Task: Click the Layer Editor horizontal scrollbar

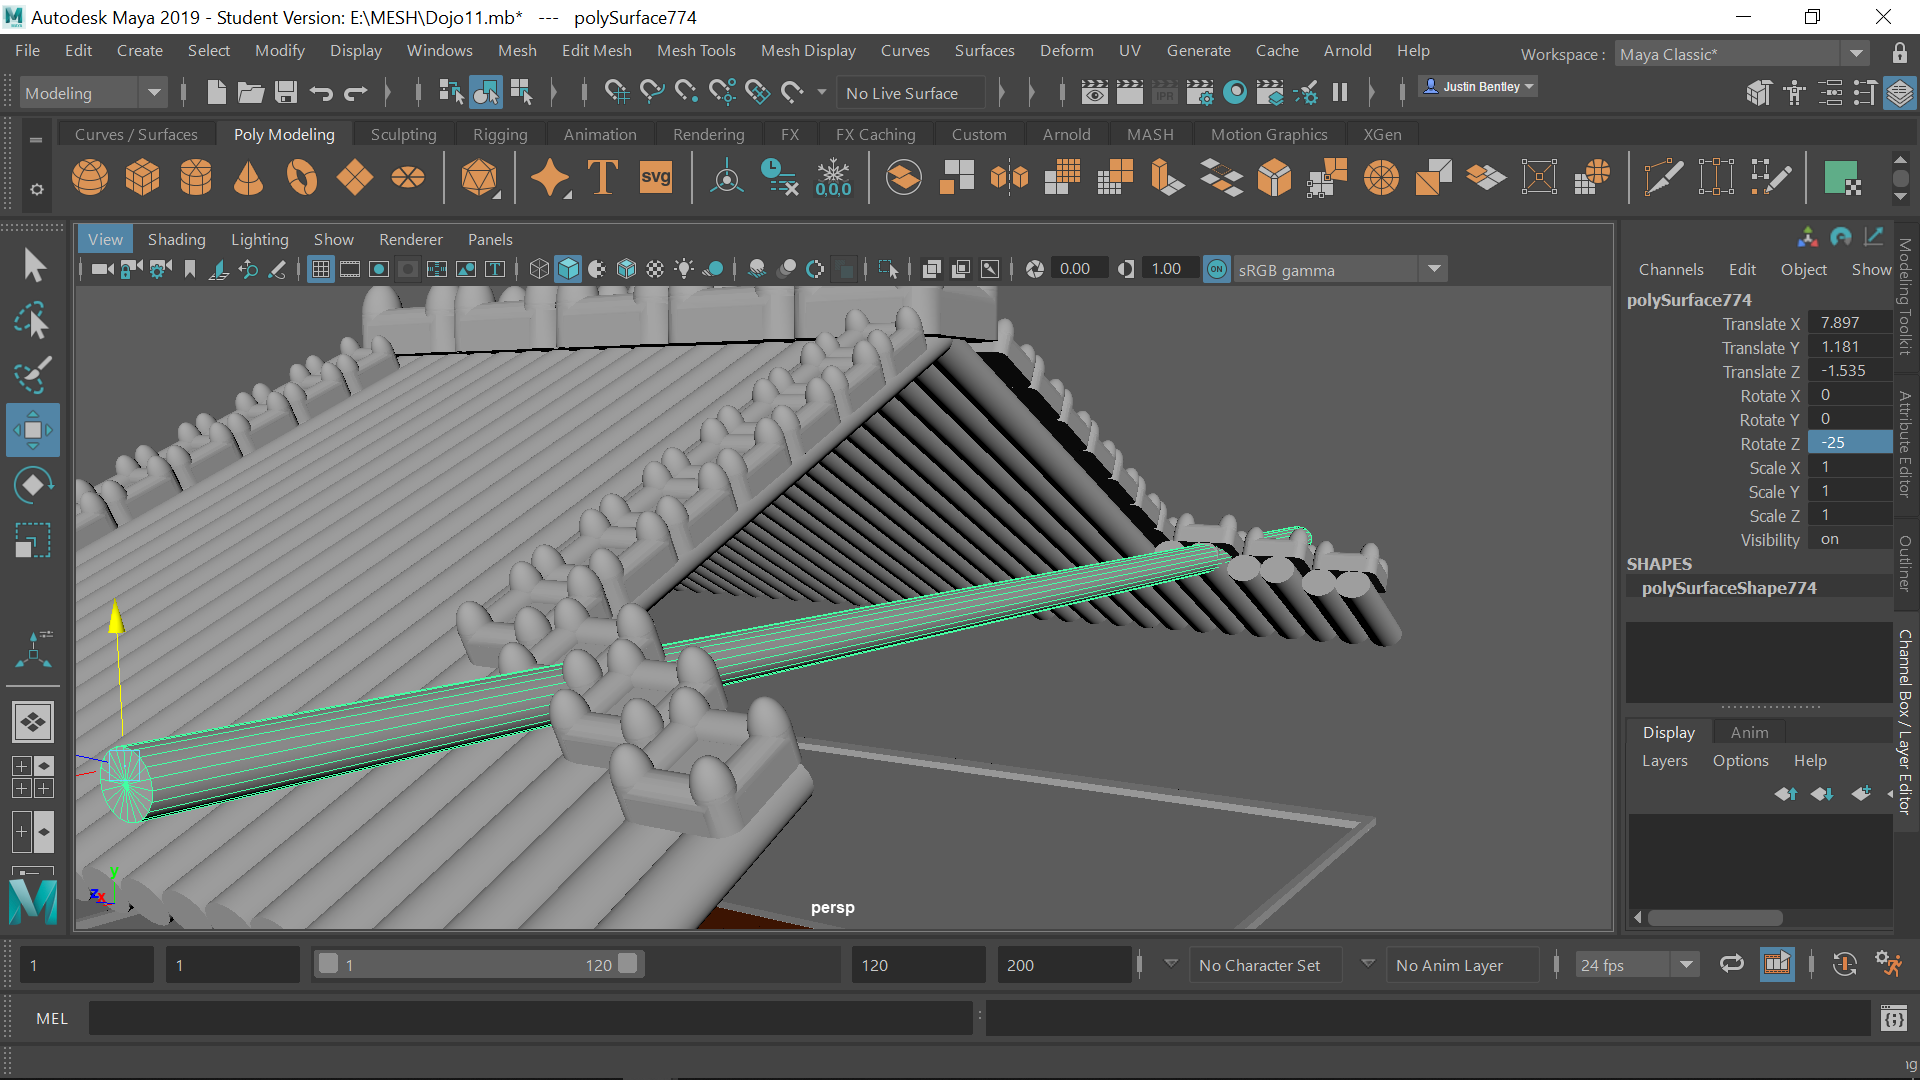Action: point(1714,918)
